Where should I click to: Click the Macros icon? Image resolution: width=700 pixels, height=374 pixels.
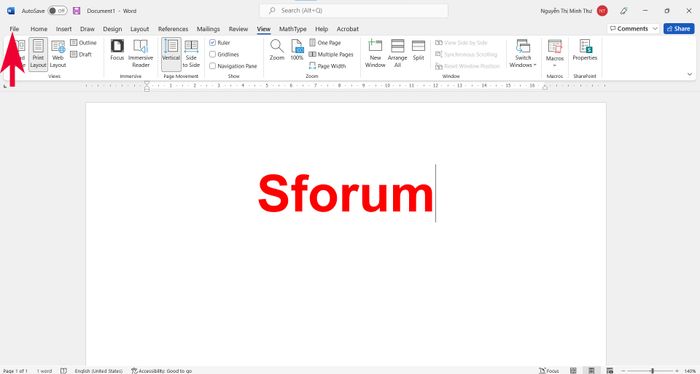point(554,47)
